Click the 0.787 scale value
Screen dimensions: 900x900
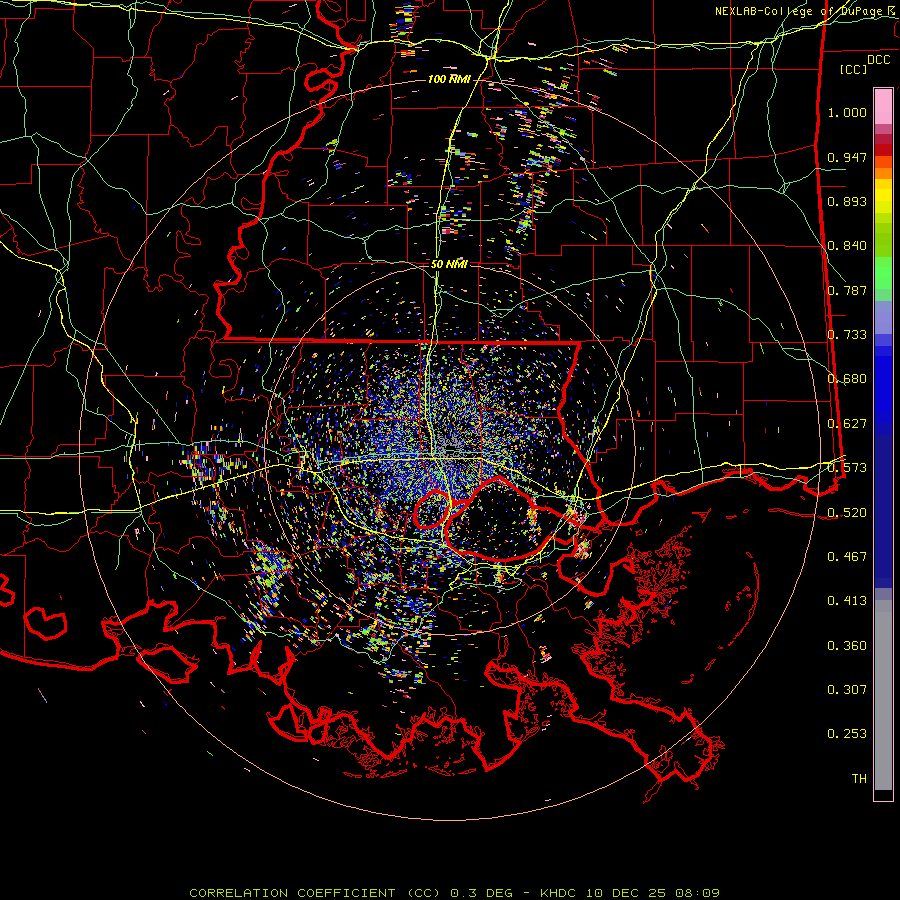[847, 290]
